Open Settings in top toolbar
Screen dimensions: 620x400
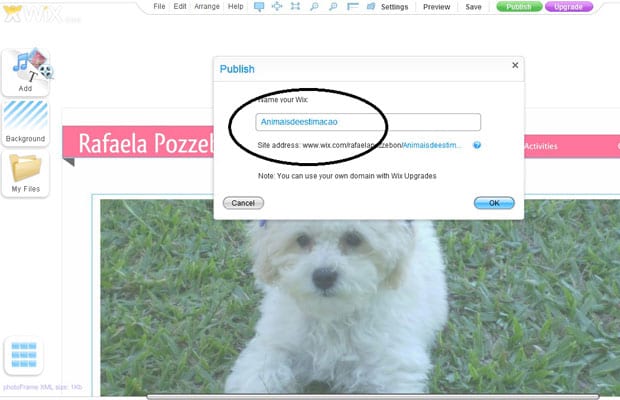pos(394,7)
